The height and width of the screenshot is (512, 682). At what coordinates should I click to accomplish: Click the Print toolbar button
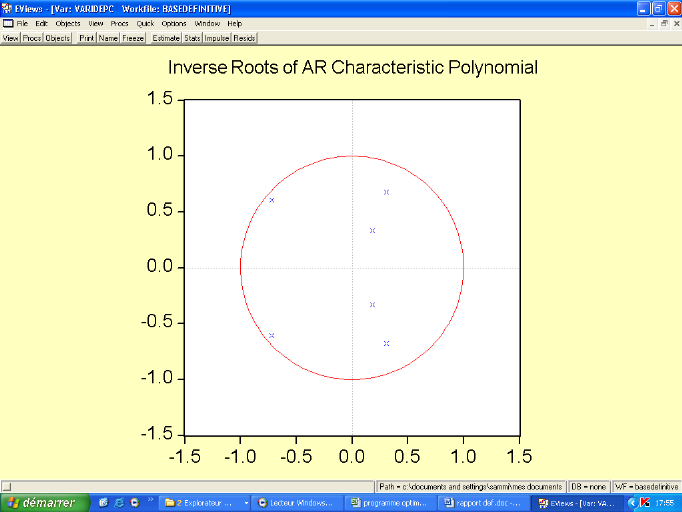tap(87, 38)
